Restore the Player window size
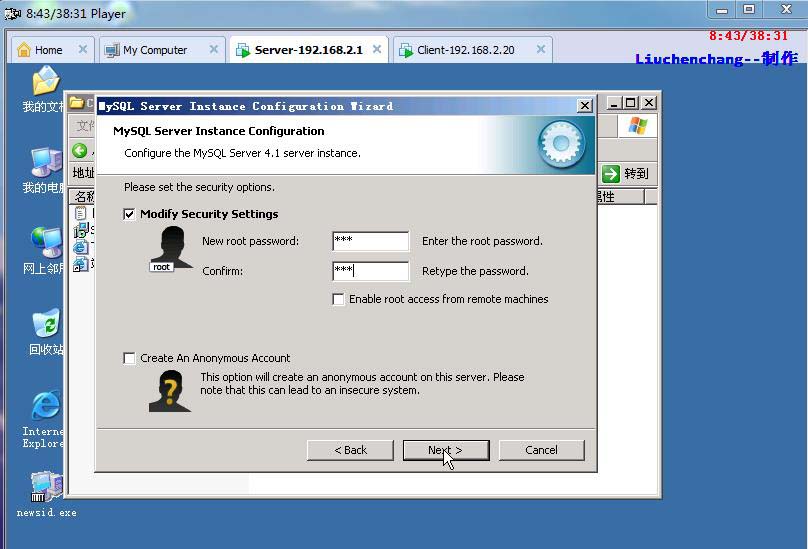The width and height of the screenshot is (808, 549). [x=749, y=9]
